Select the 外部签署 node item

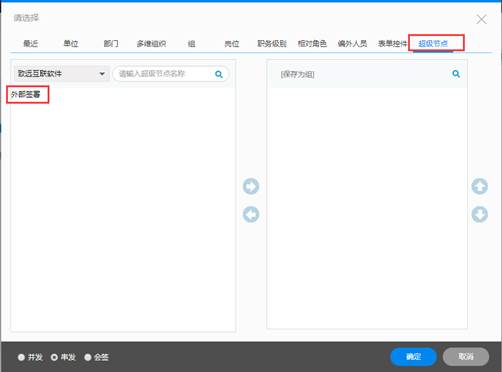click(26, 94)
